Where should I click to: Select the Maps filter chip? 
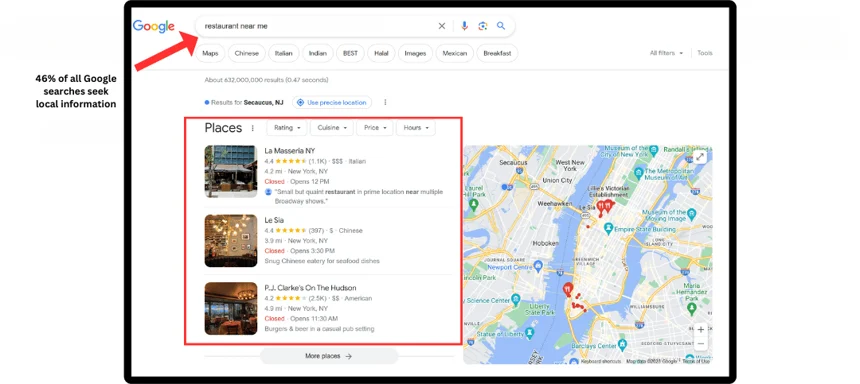click(x=210, y=53)
